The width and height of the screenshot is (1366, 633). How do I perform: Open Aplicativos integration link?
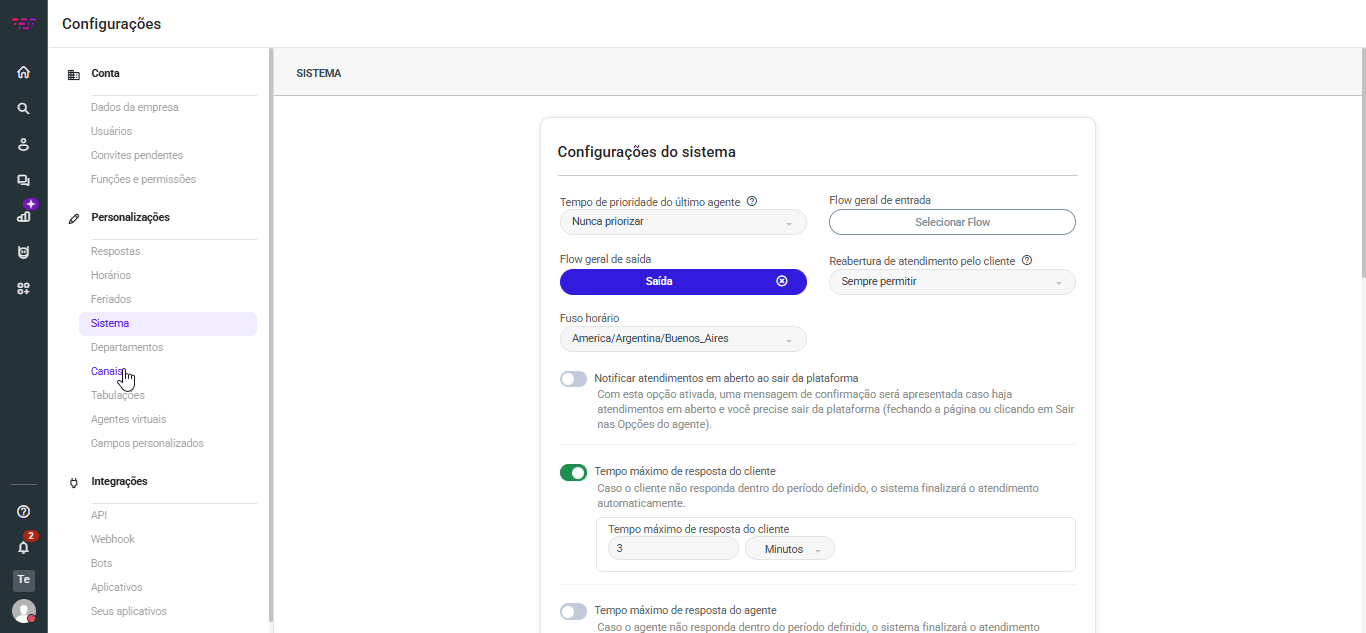(x=117, y=587)
